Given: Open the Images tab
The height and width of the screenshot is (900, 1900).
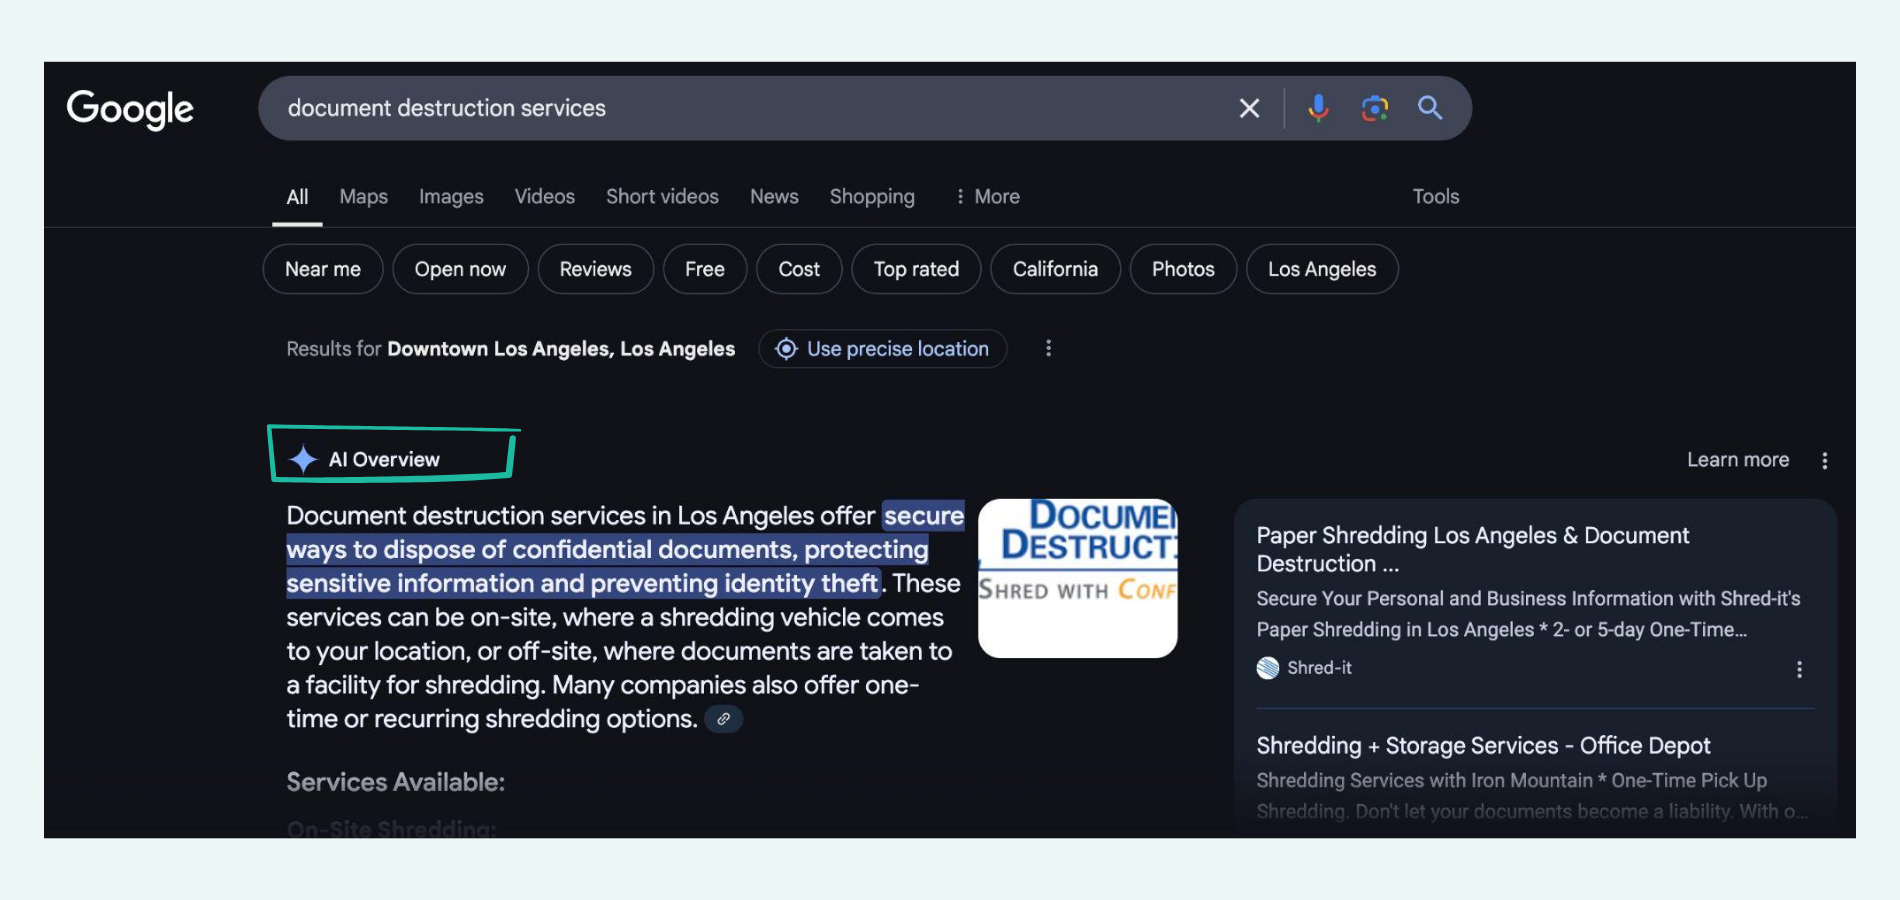Looking at the screenshot, I should [451, 197].
